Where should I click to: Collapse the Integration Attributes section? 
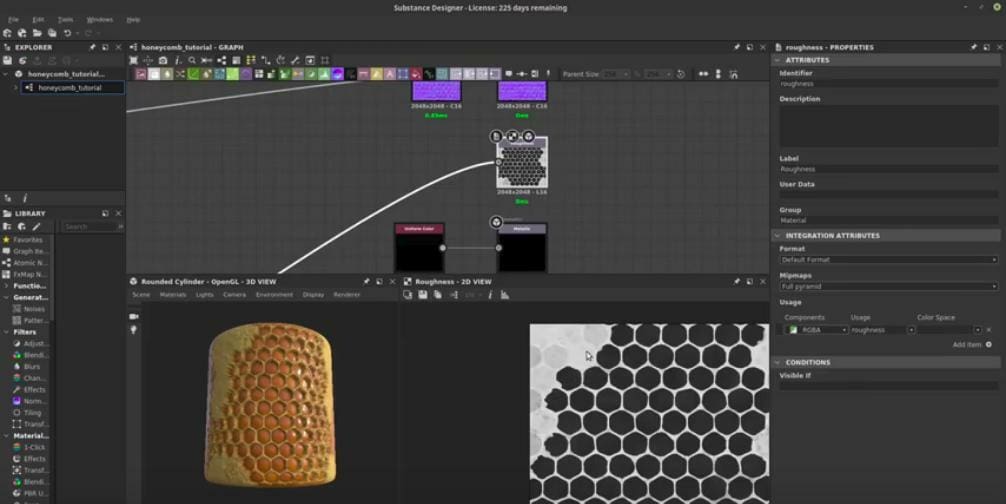pos(778,236)
